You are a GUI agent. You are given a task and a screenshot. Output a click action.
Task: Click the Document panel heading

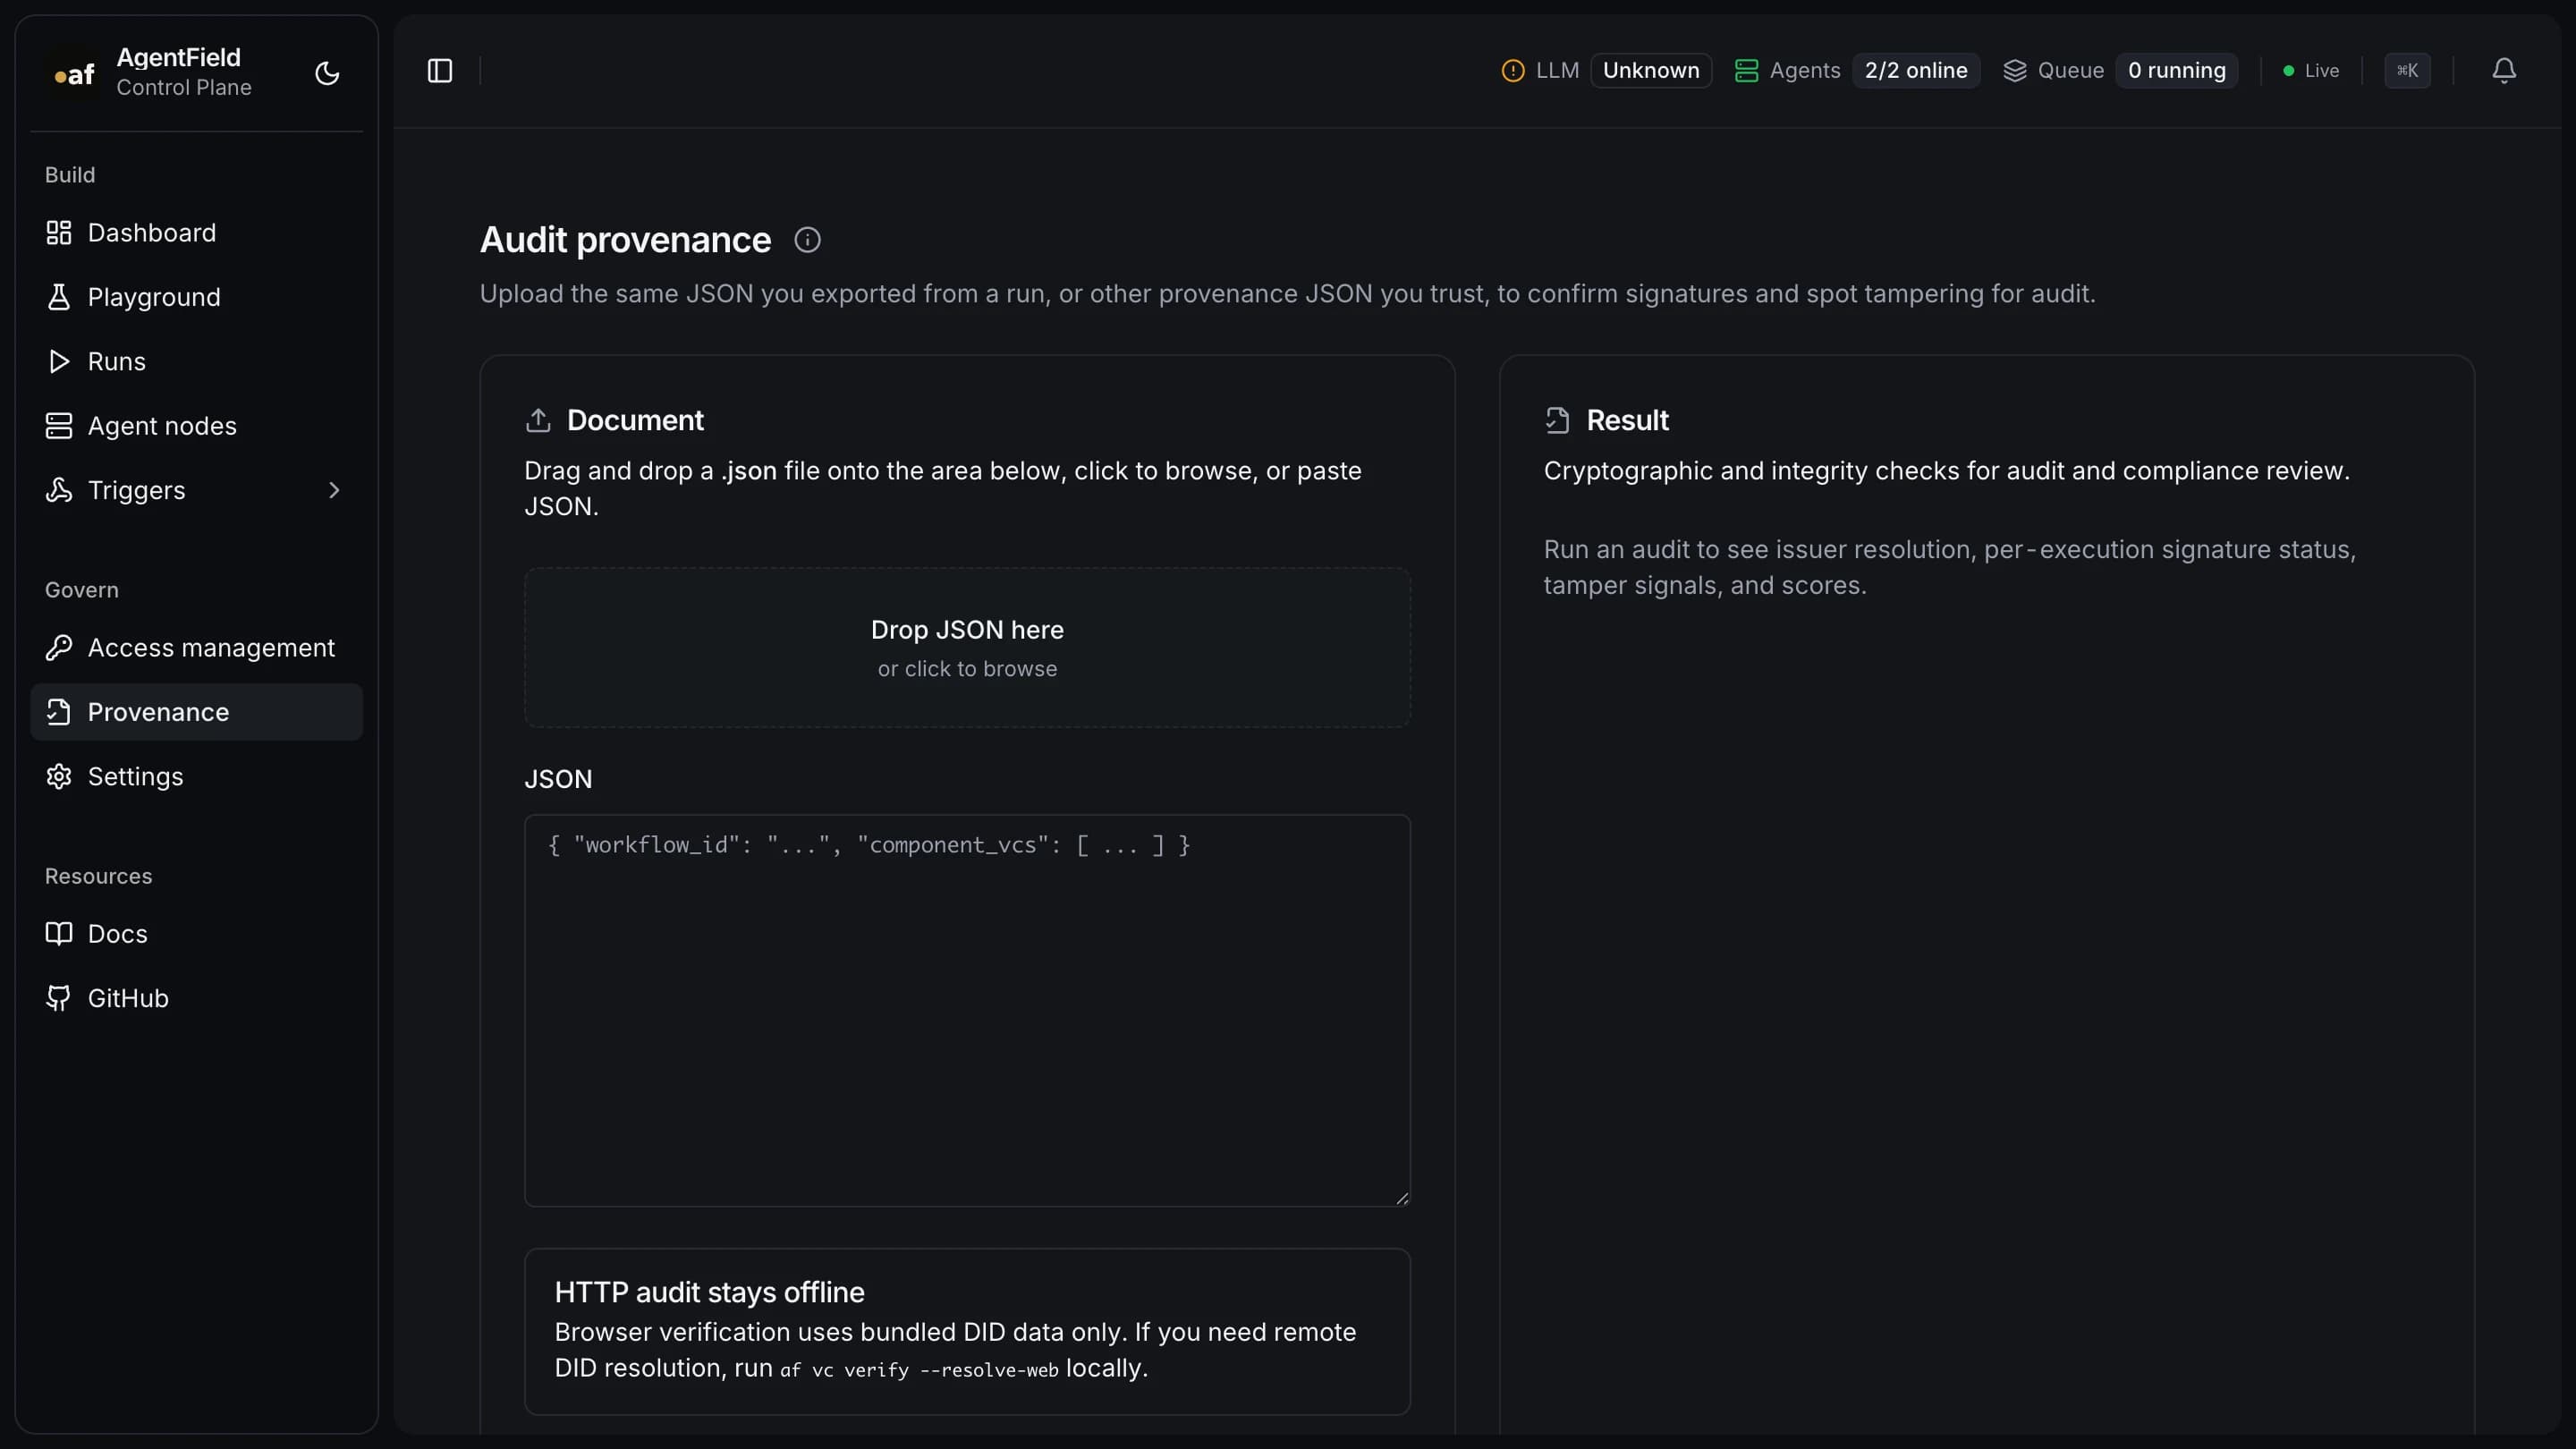(x=635, y=420)
